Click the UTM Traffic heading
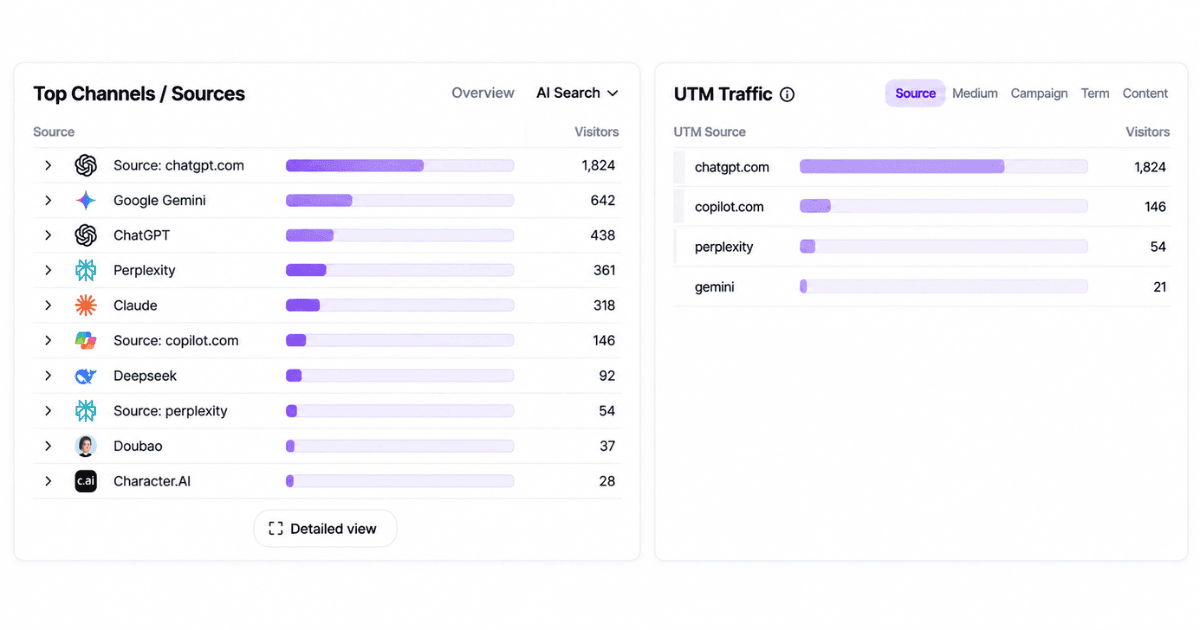 tap(723, 94)
